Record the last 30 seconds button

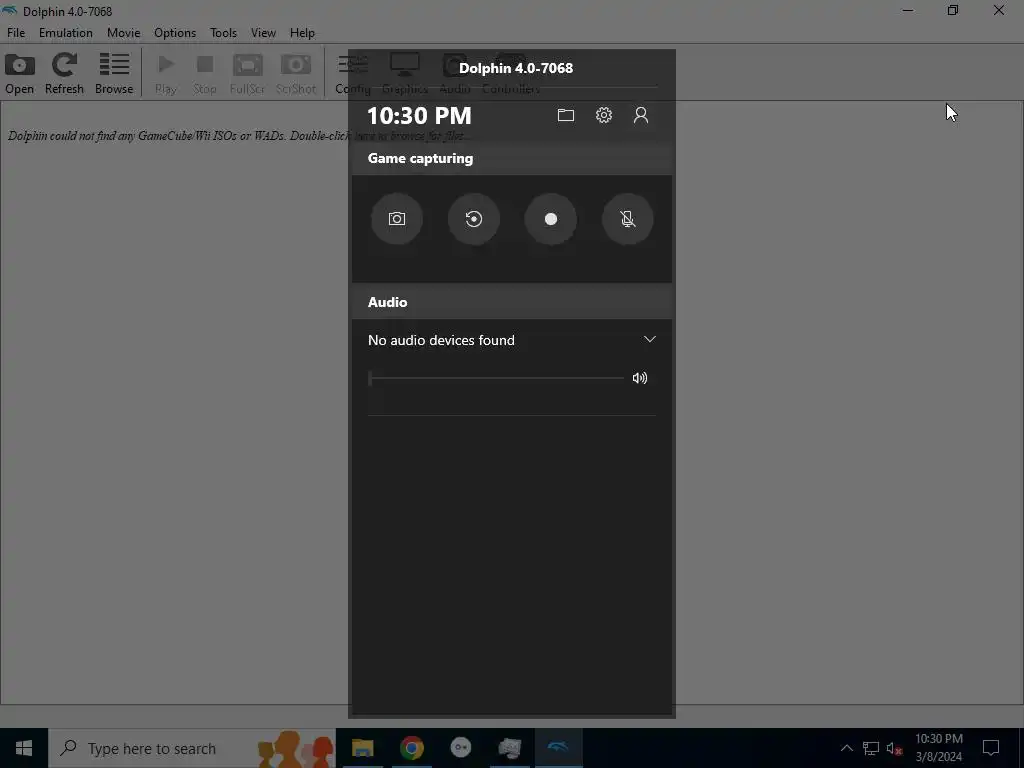pos(473,219)
